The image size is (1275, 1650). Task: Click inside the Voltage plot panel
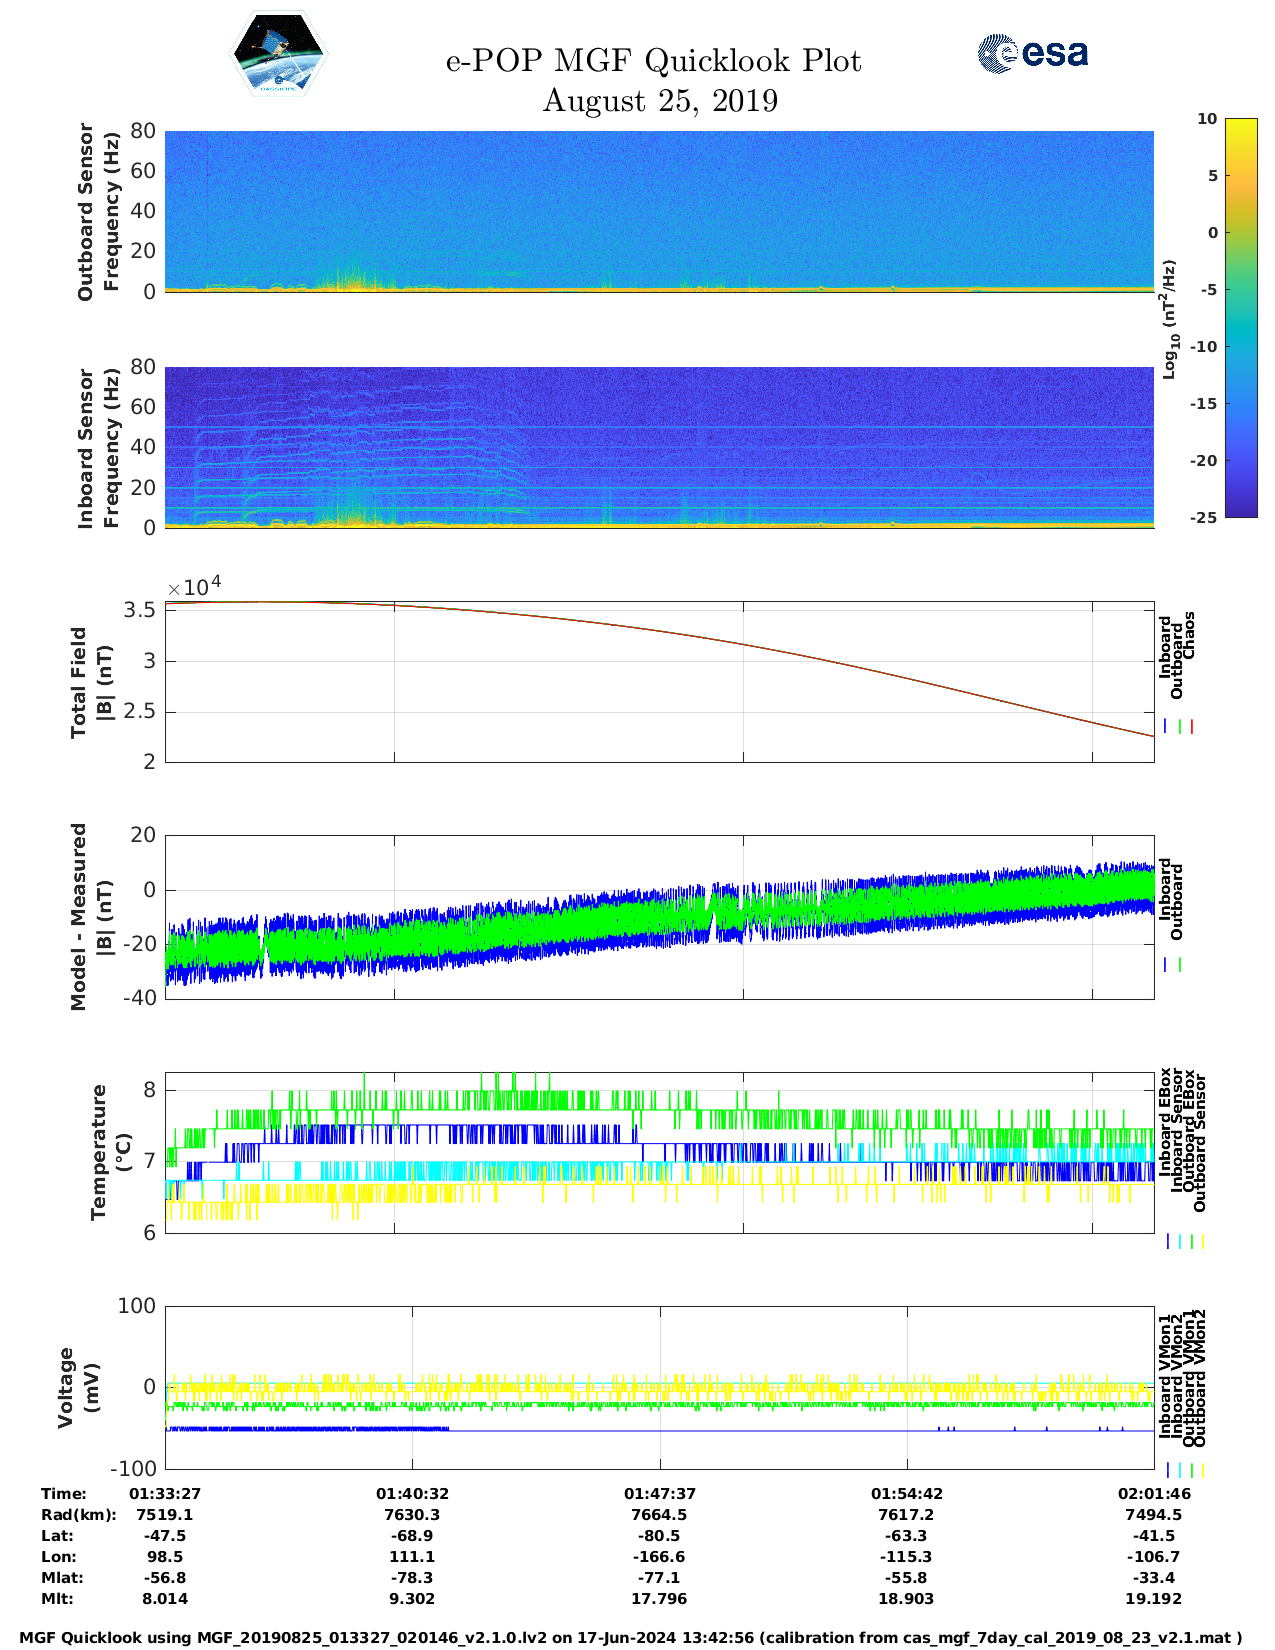659,1387
